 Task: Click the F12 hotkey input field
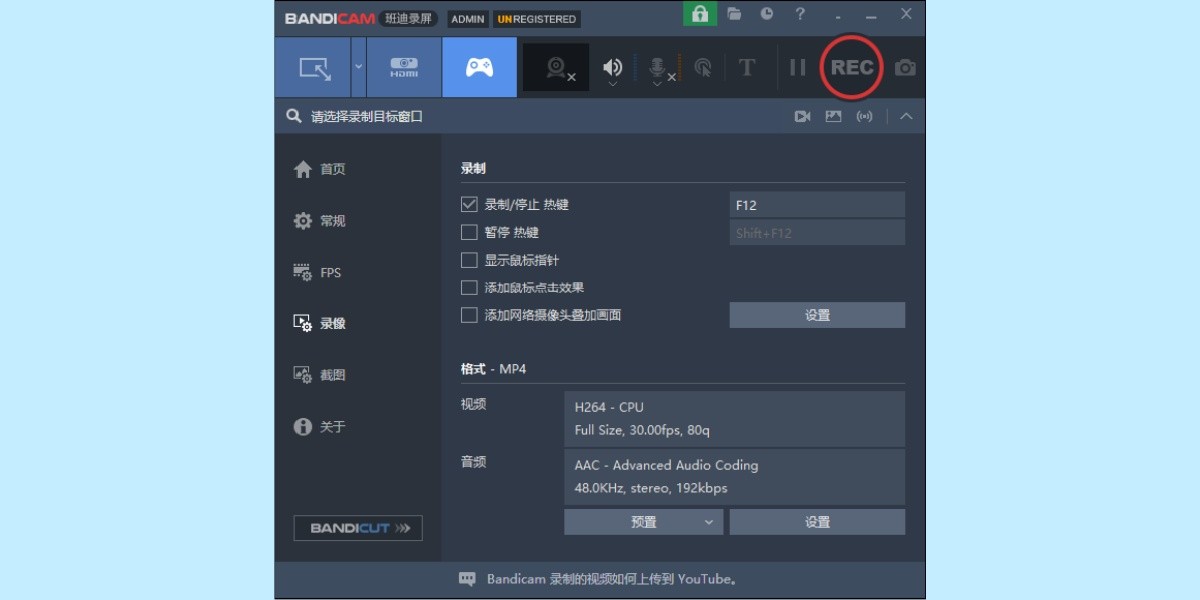coord(817,204)
